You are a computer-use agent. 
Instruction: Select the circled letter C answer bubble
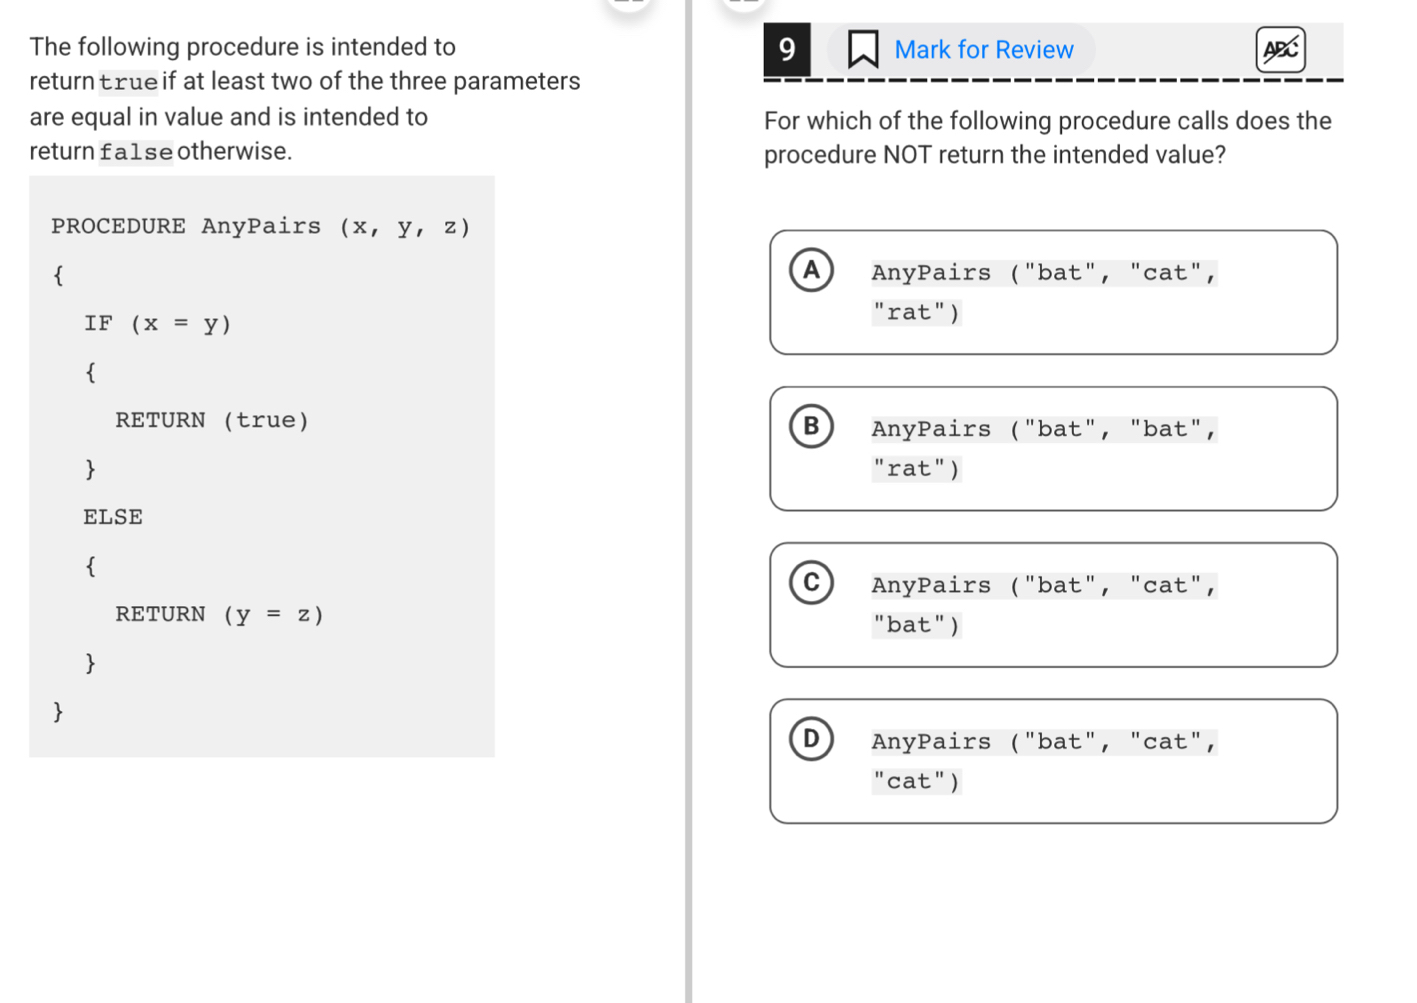[811, 582]
